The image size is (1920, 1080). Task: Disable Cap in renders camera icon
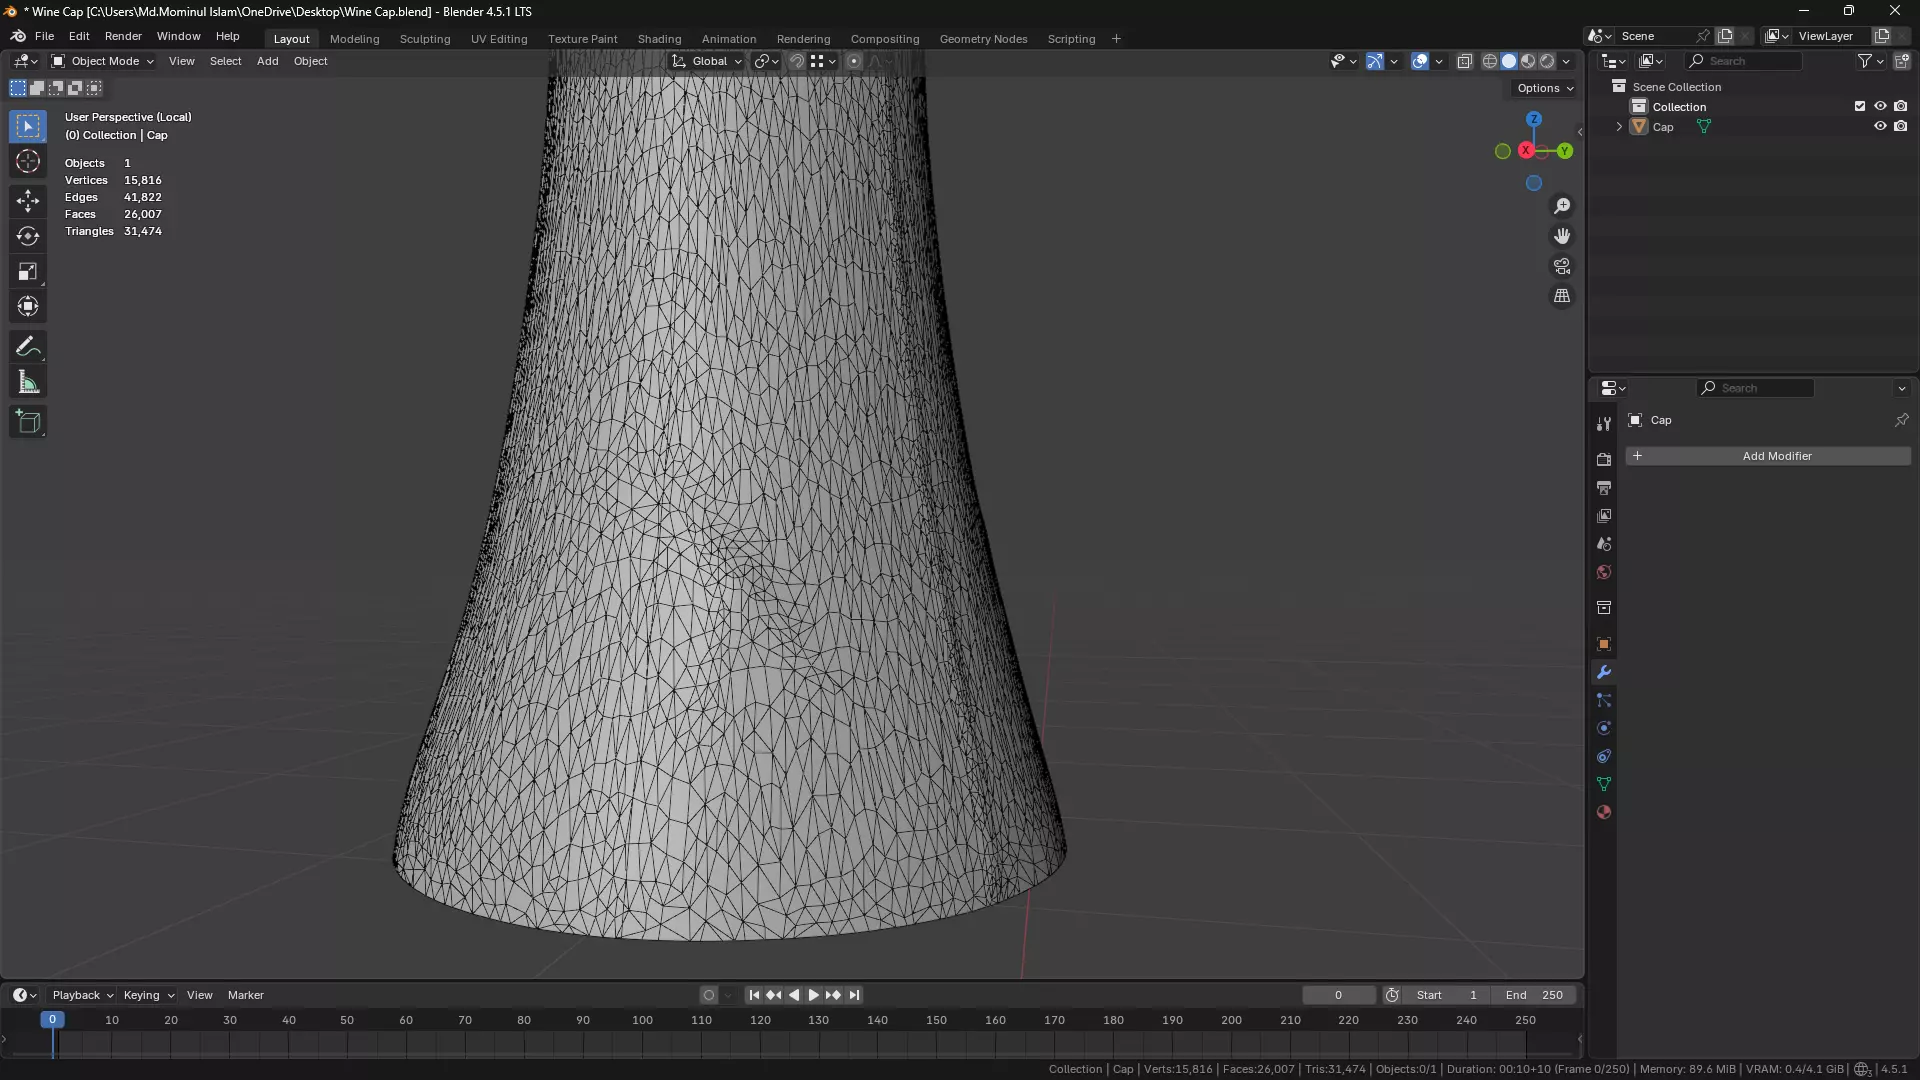click(1900, 126)
